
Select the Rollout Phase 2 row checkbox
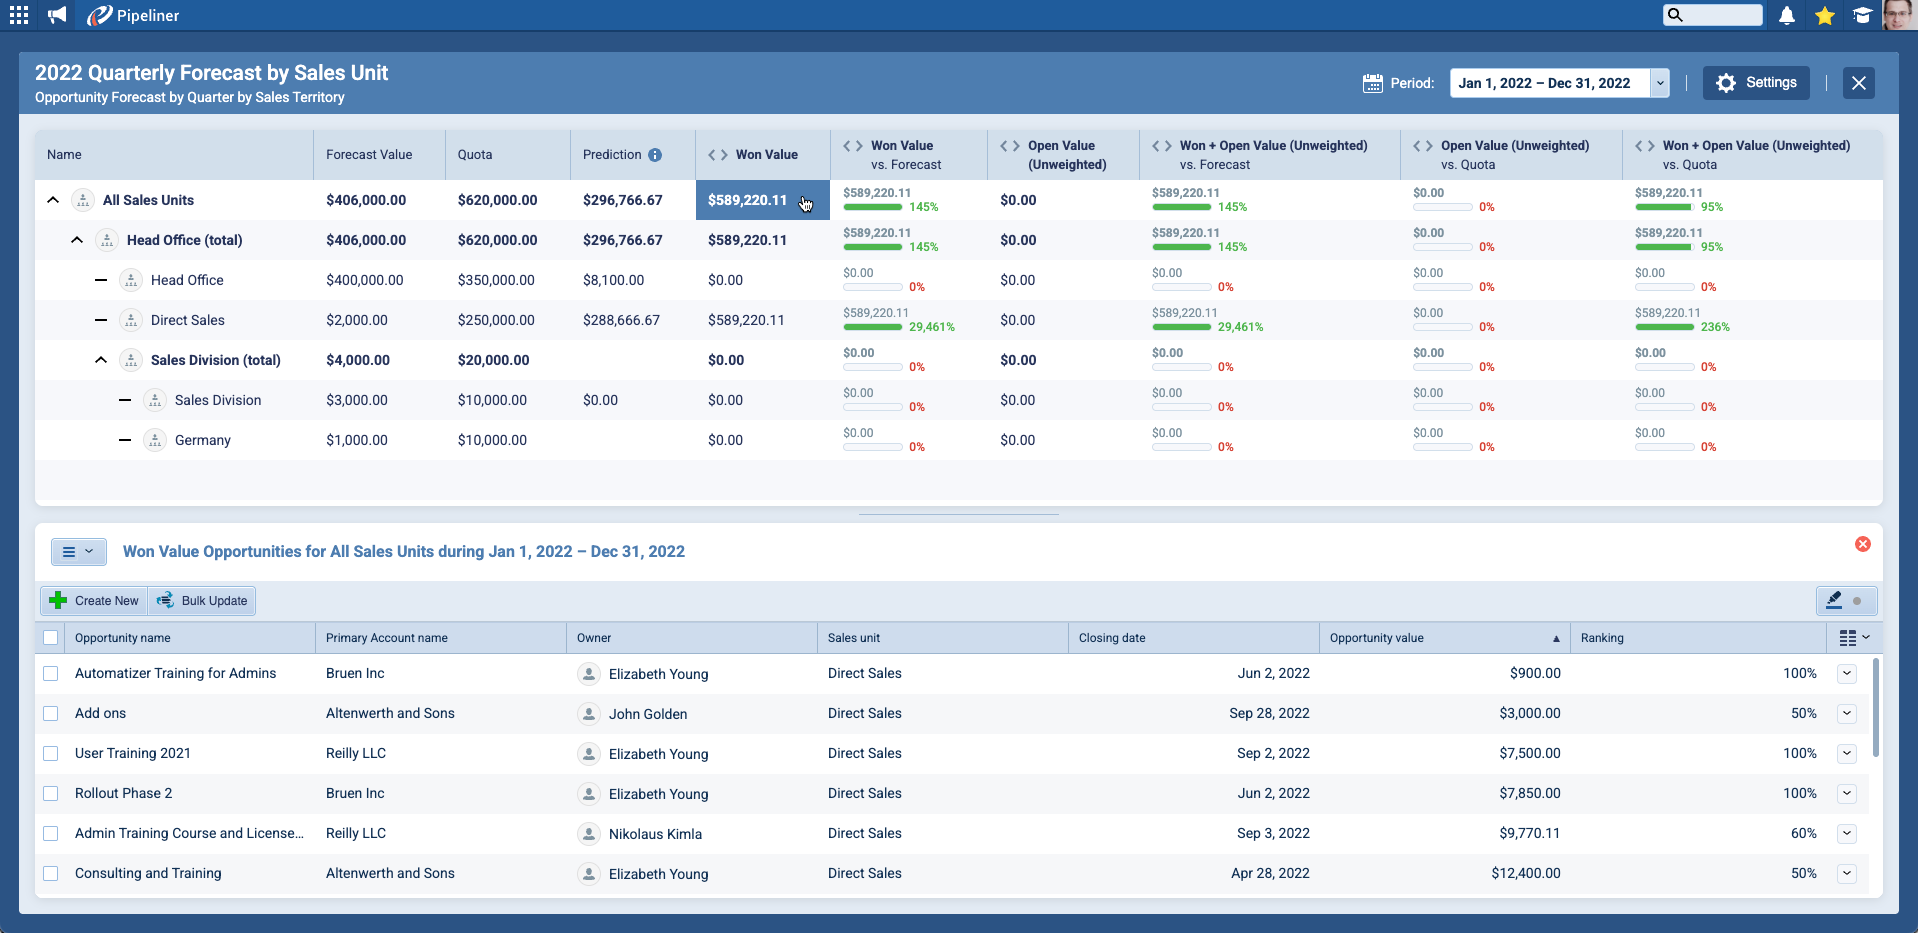51,794
